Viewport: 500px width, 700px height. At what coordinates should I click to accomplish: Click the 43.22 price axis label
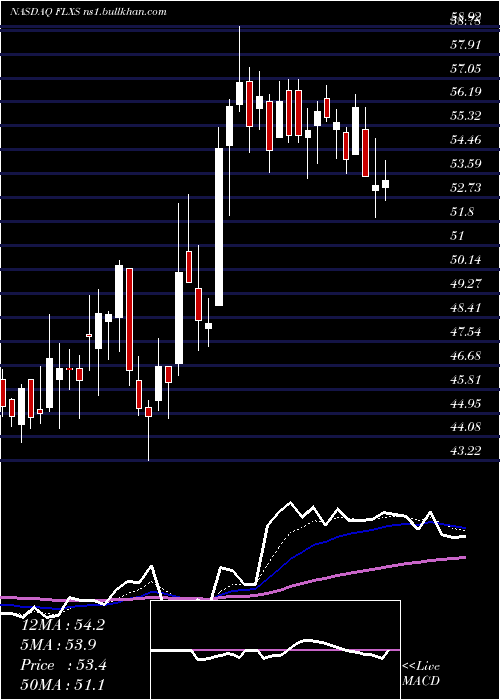coord(466,451)
